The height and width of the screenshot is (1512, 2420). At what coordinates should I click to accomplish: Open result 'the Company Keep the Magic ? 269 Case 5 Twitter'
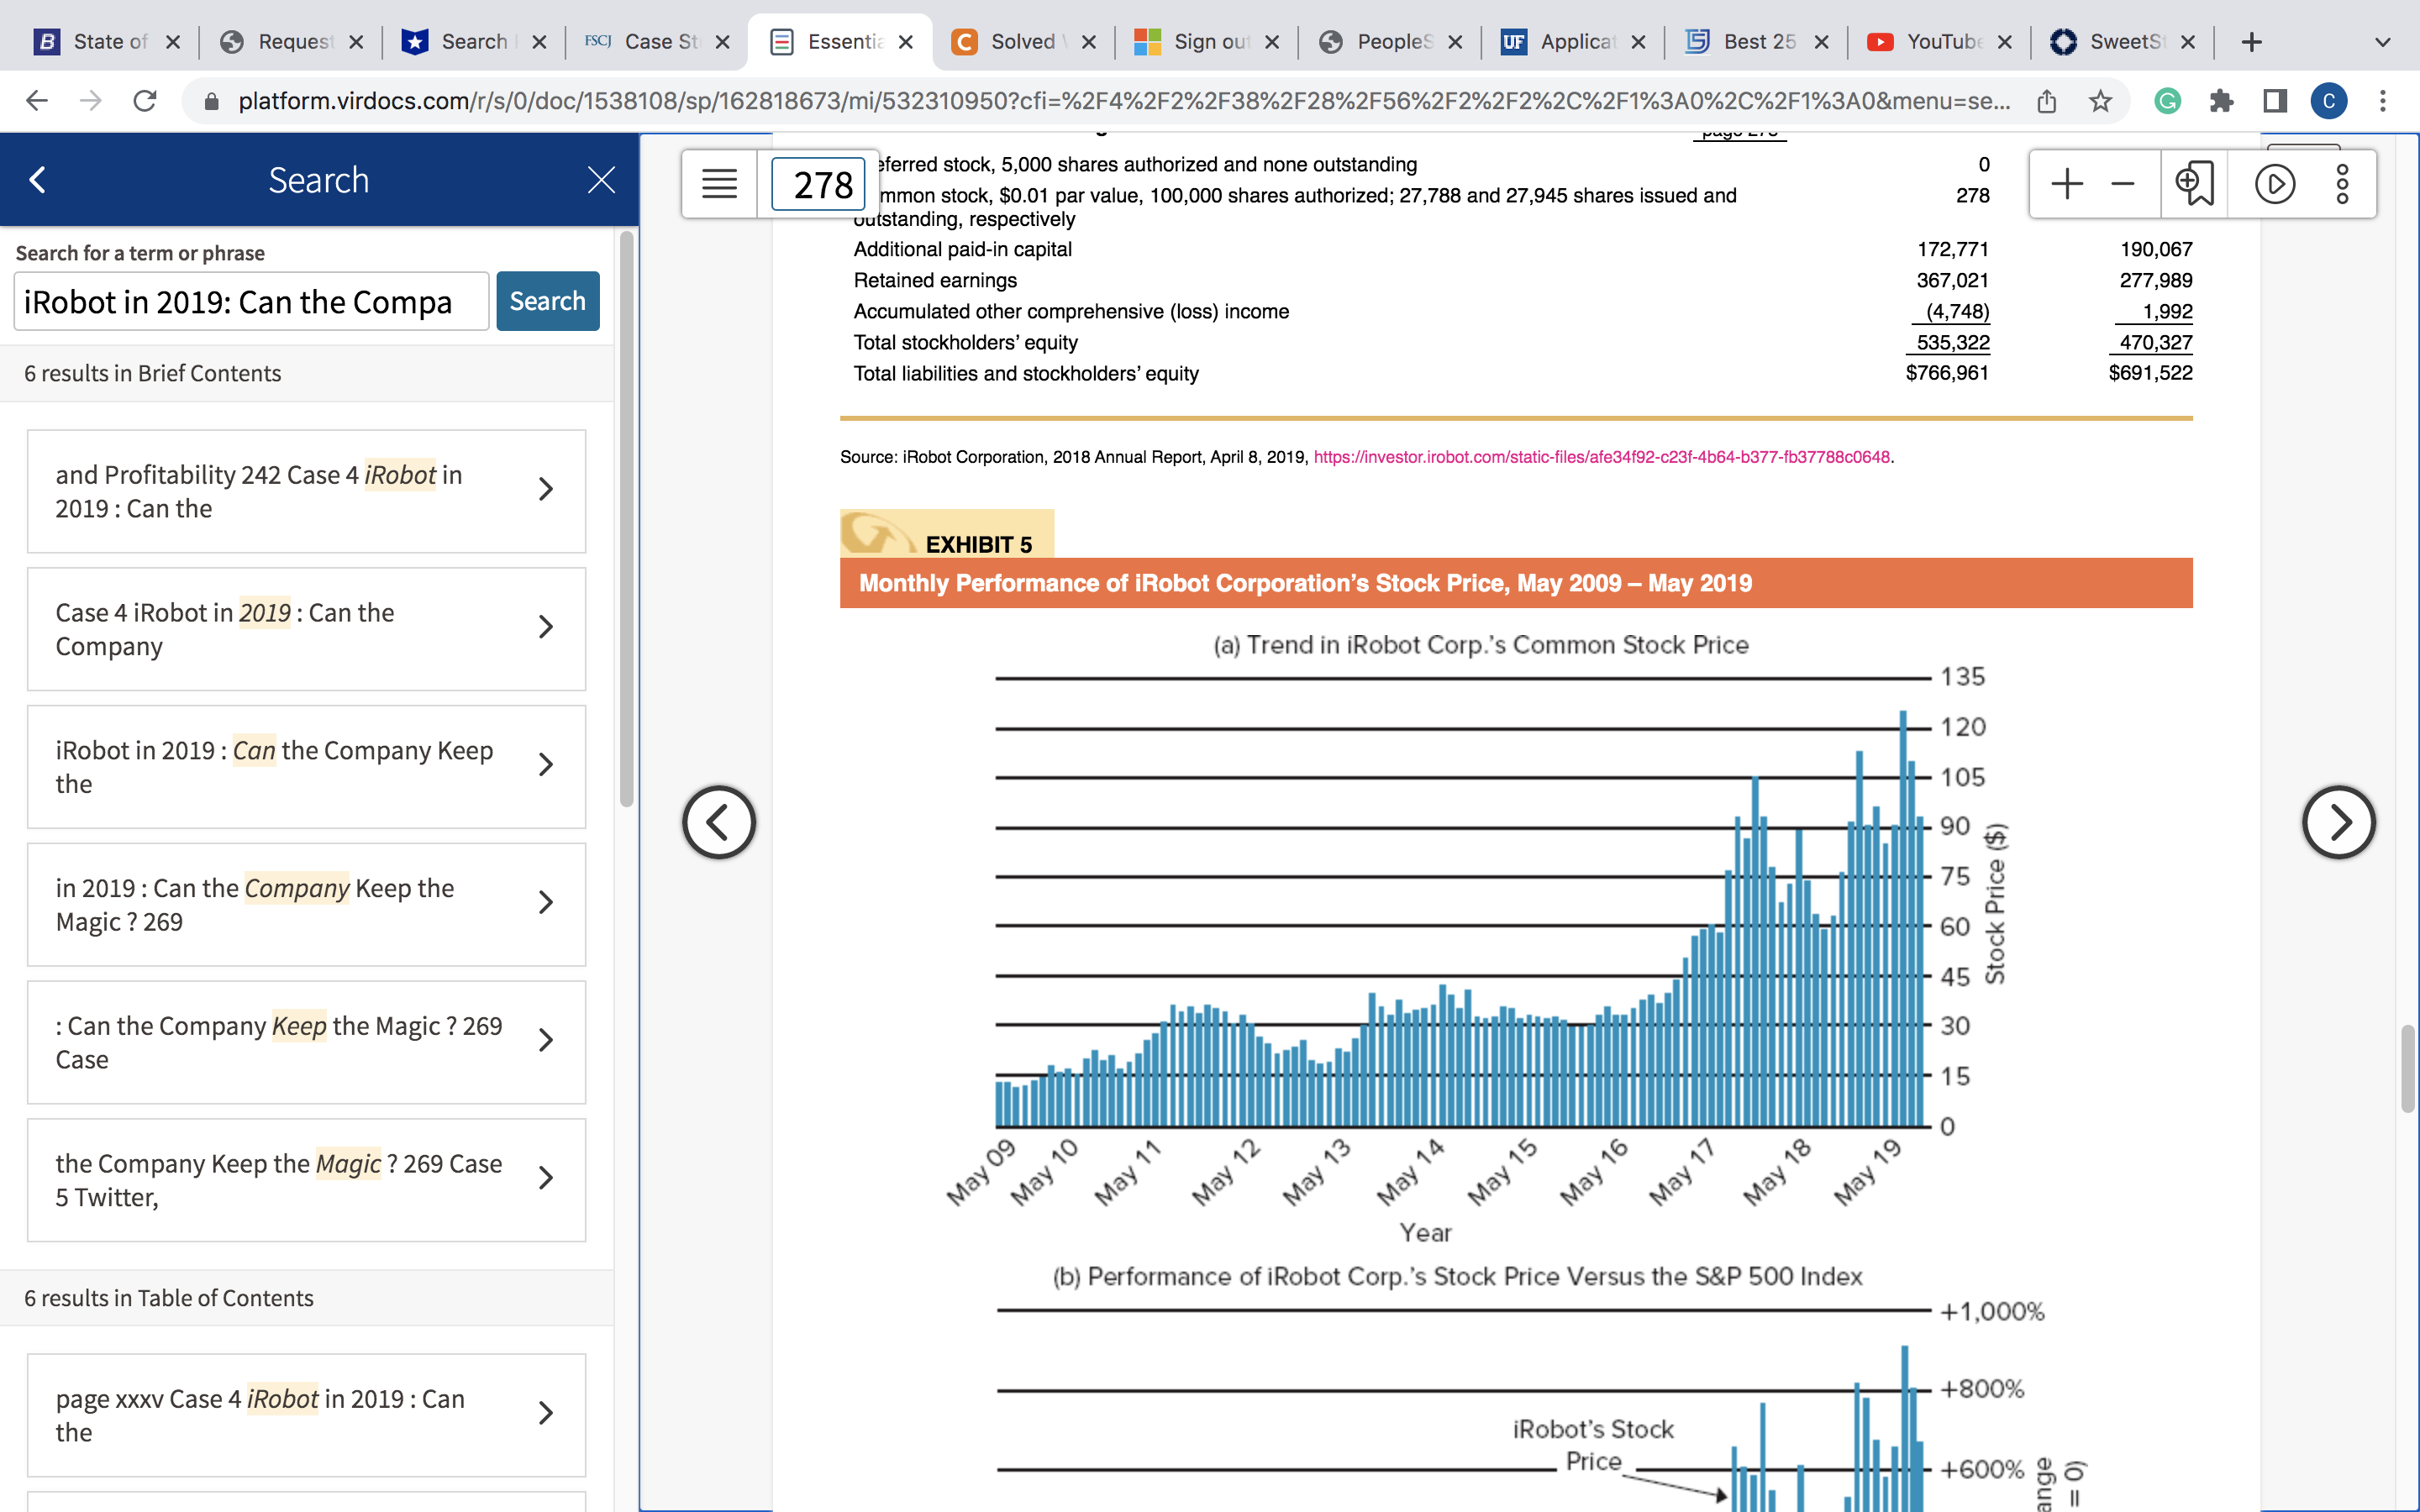[x=306, y=1180]
